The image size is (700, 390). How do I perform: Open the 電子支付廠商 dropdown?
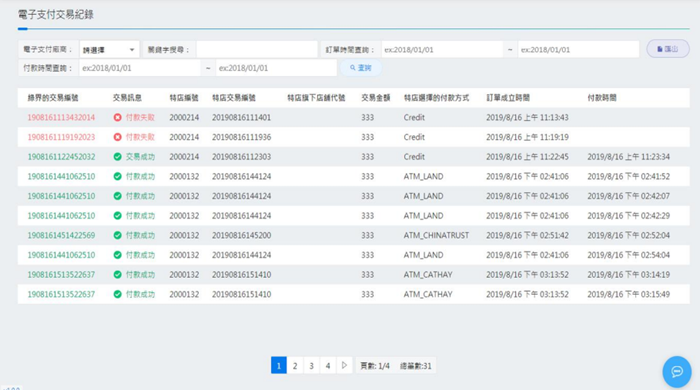pyautogui.click(x=109, y=50)
